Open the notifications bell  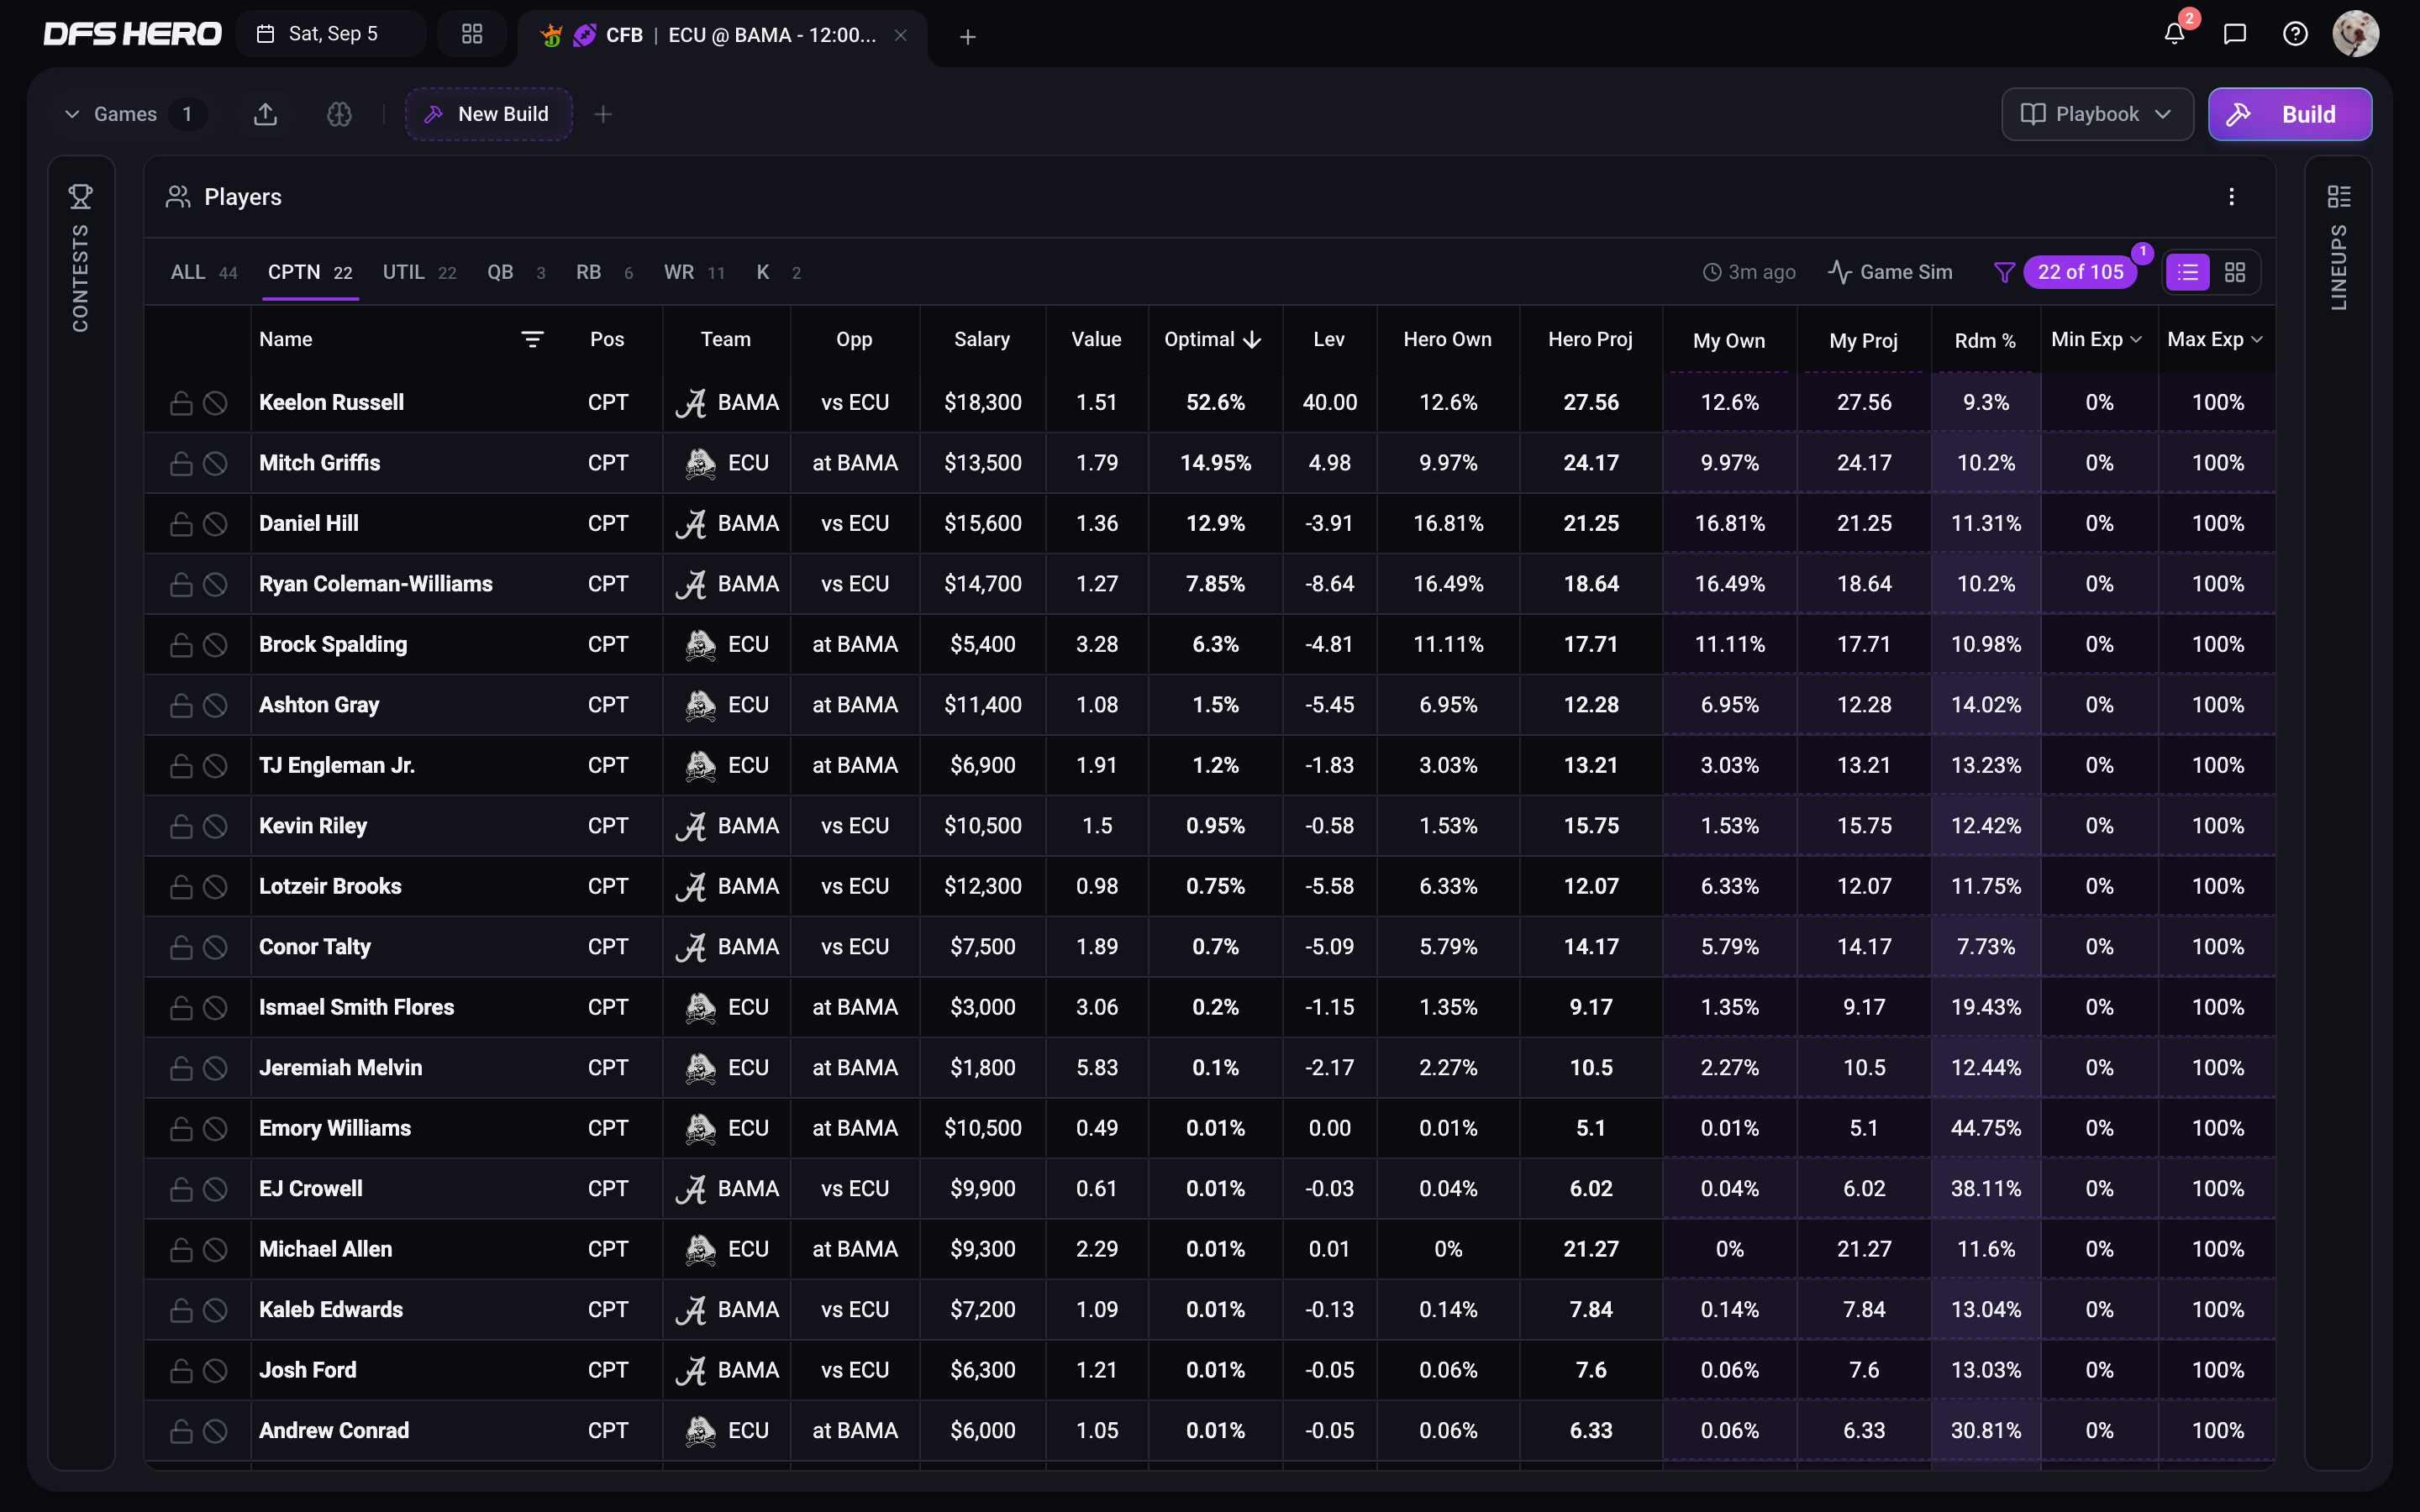click(x=2174, y=34)
